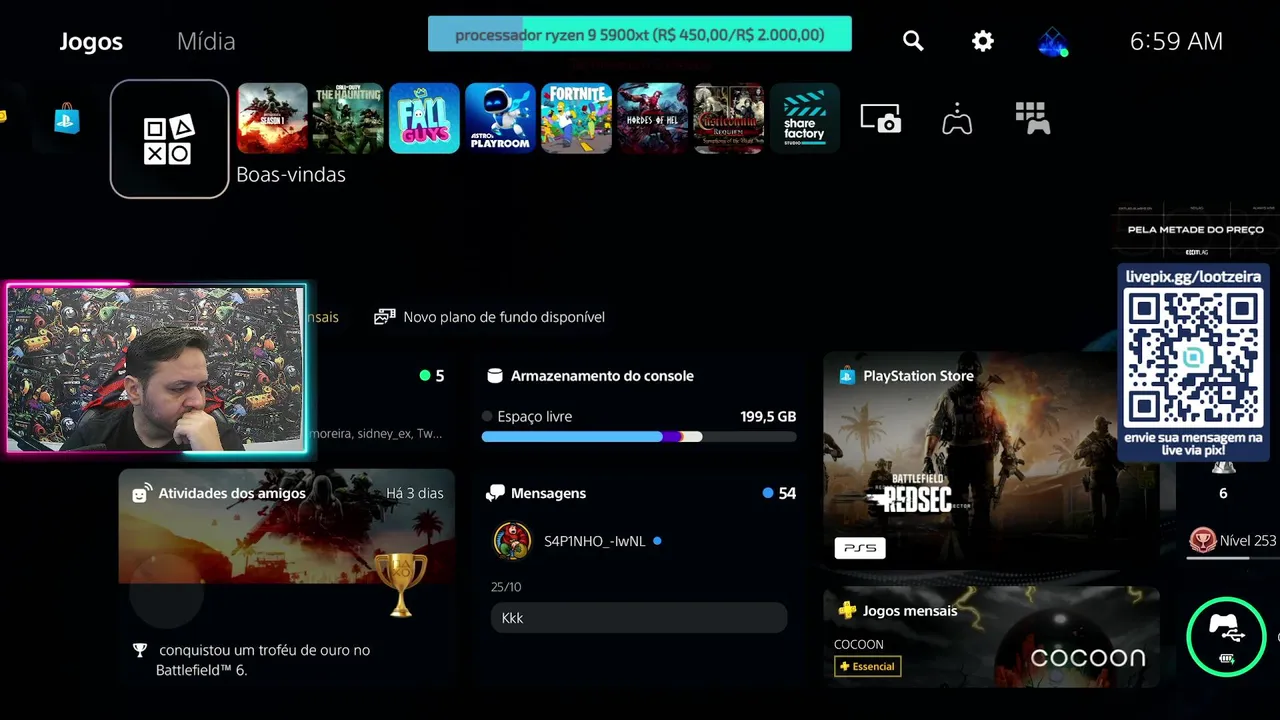
Task: Switch to the Mídia tab
Action: click(206, 41)
